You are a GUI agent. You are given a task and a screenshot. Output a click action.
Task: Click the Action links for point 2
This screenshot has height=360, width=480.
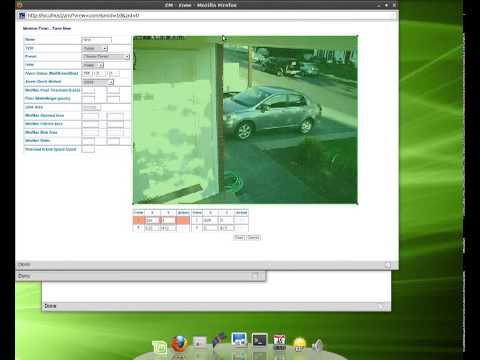pyautogui.click(x=241, y=220)
